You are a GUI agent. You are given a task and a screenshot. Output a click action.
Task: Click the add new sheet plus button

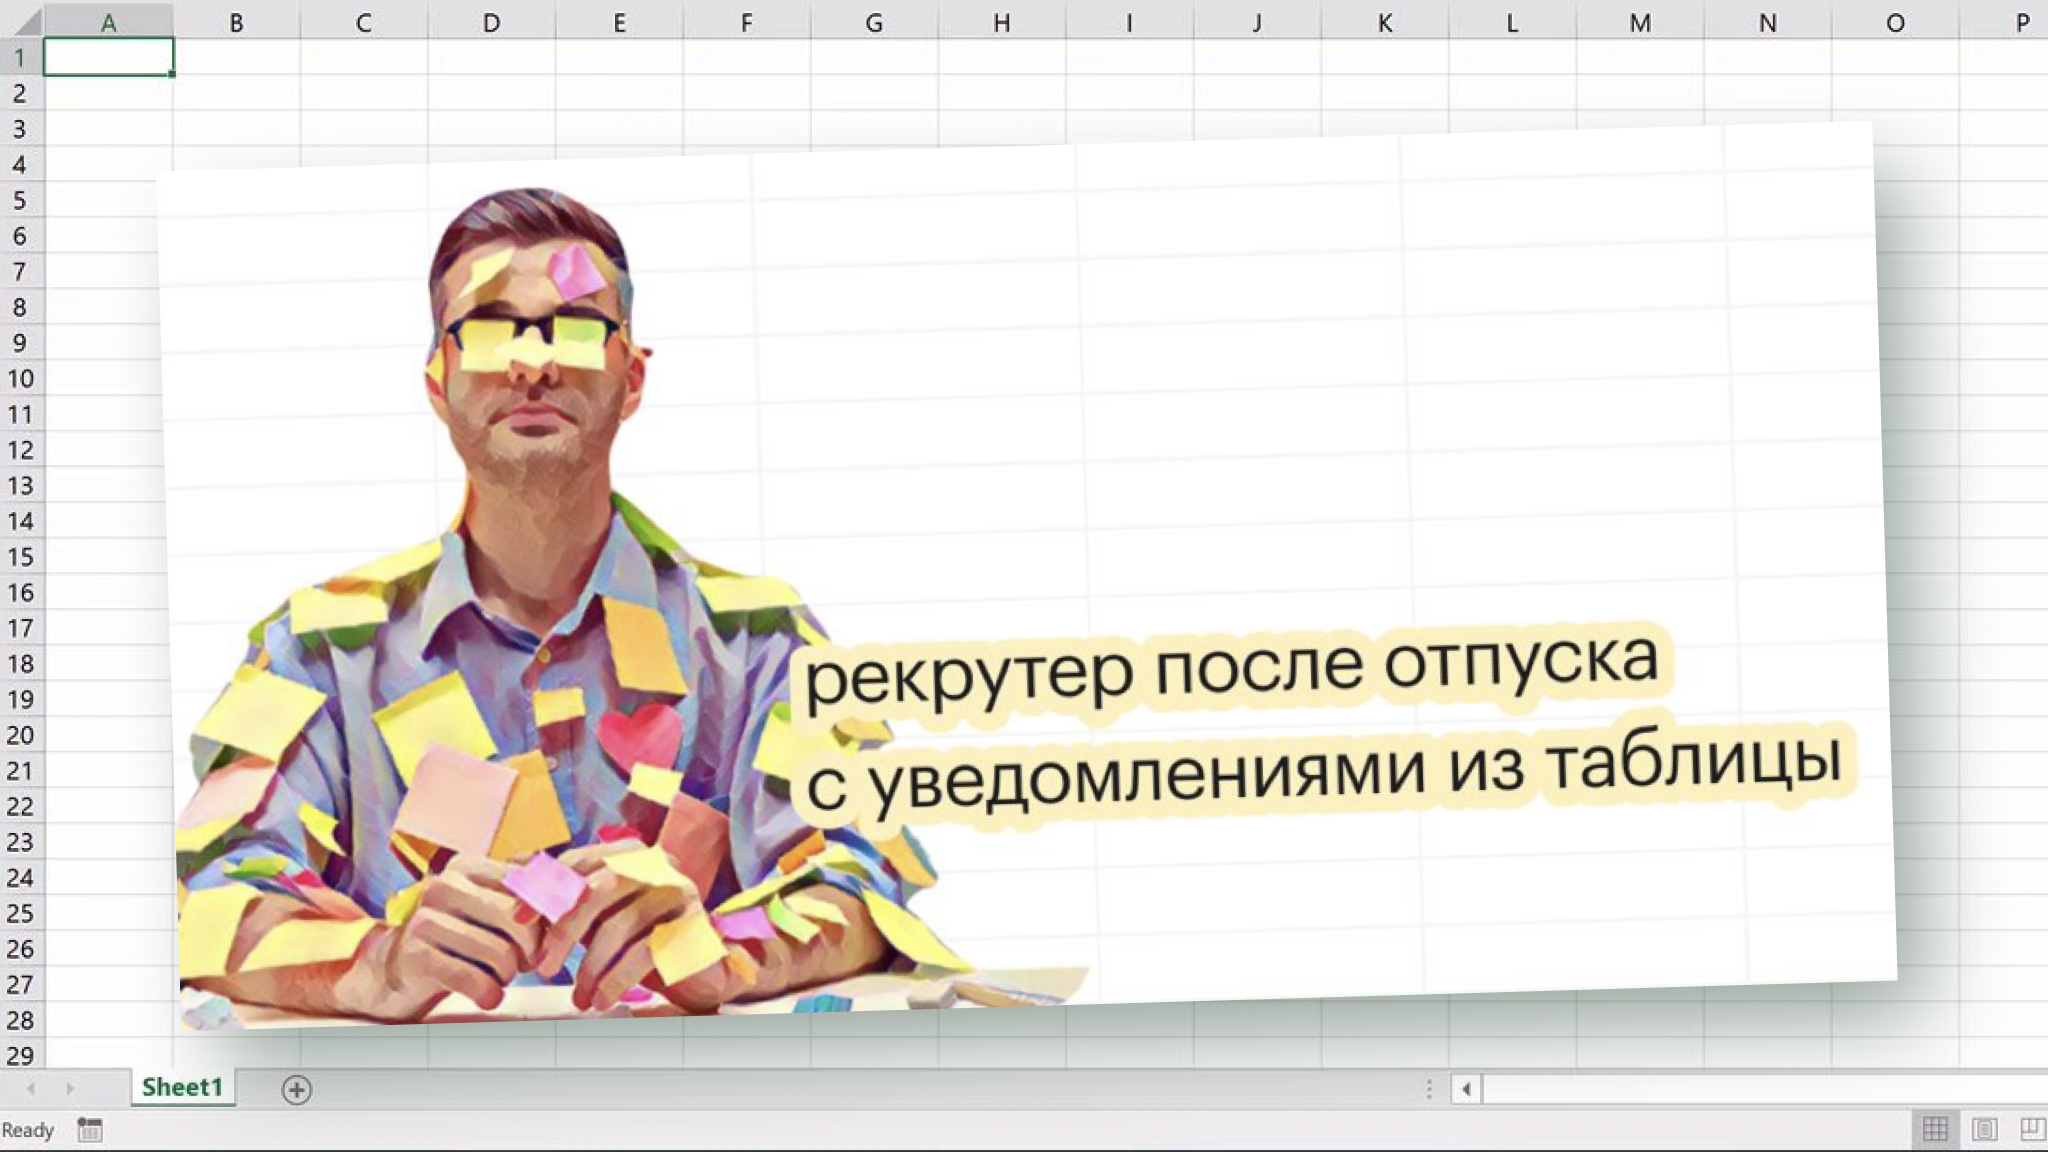pyautogui.click(x=296, y=1089)
